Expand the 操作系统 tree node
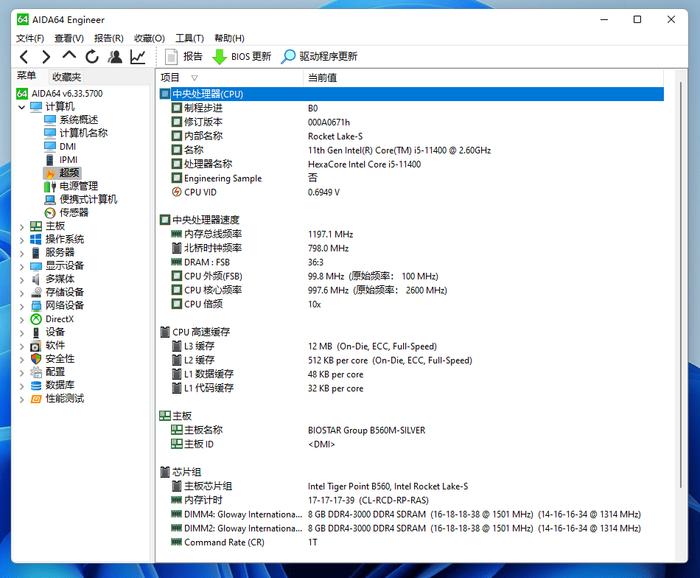 21,240
